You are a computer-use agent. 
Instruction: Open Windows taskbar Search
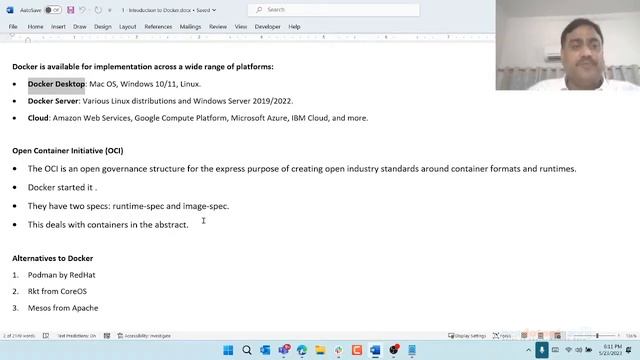pyautogui.click(x=247, y=350)
